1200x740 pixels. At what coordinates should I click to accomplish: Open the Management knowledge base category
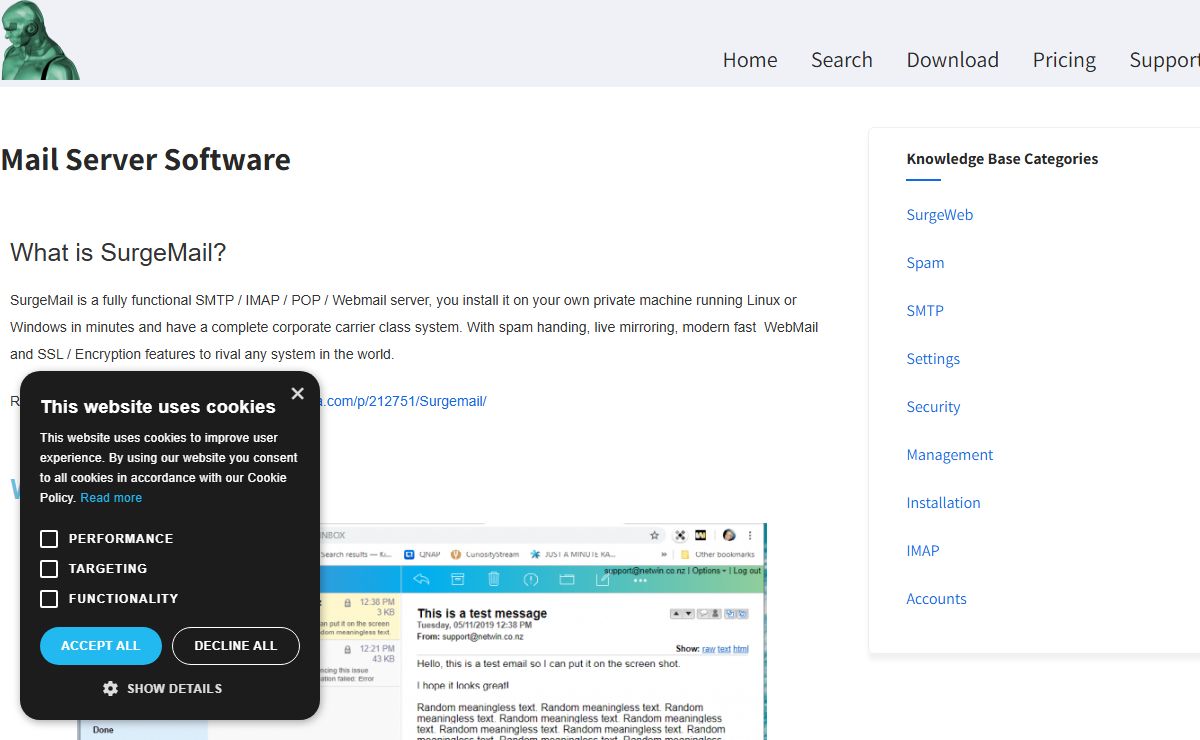[x=950, y=455]
